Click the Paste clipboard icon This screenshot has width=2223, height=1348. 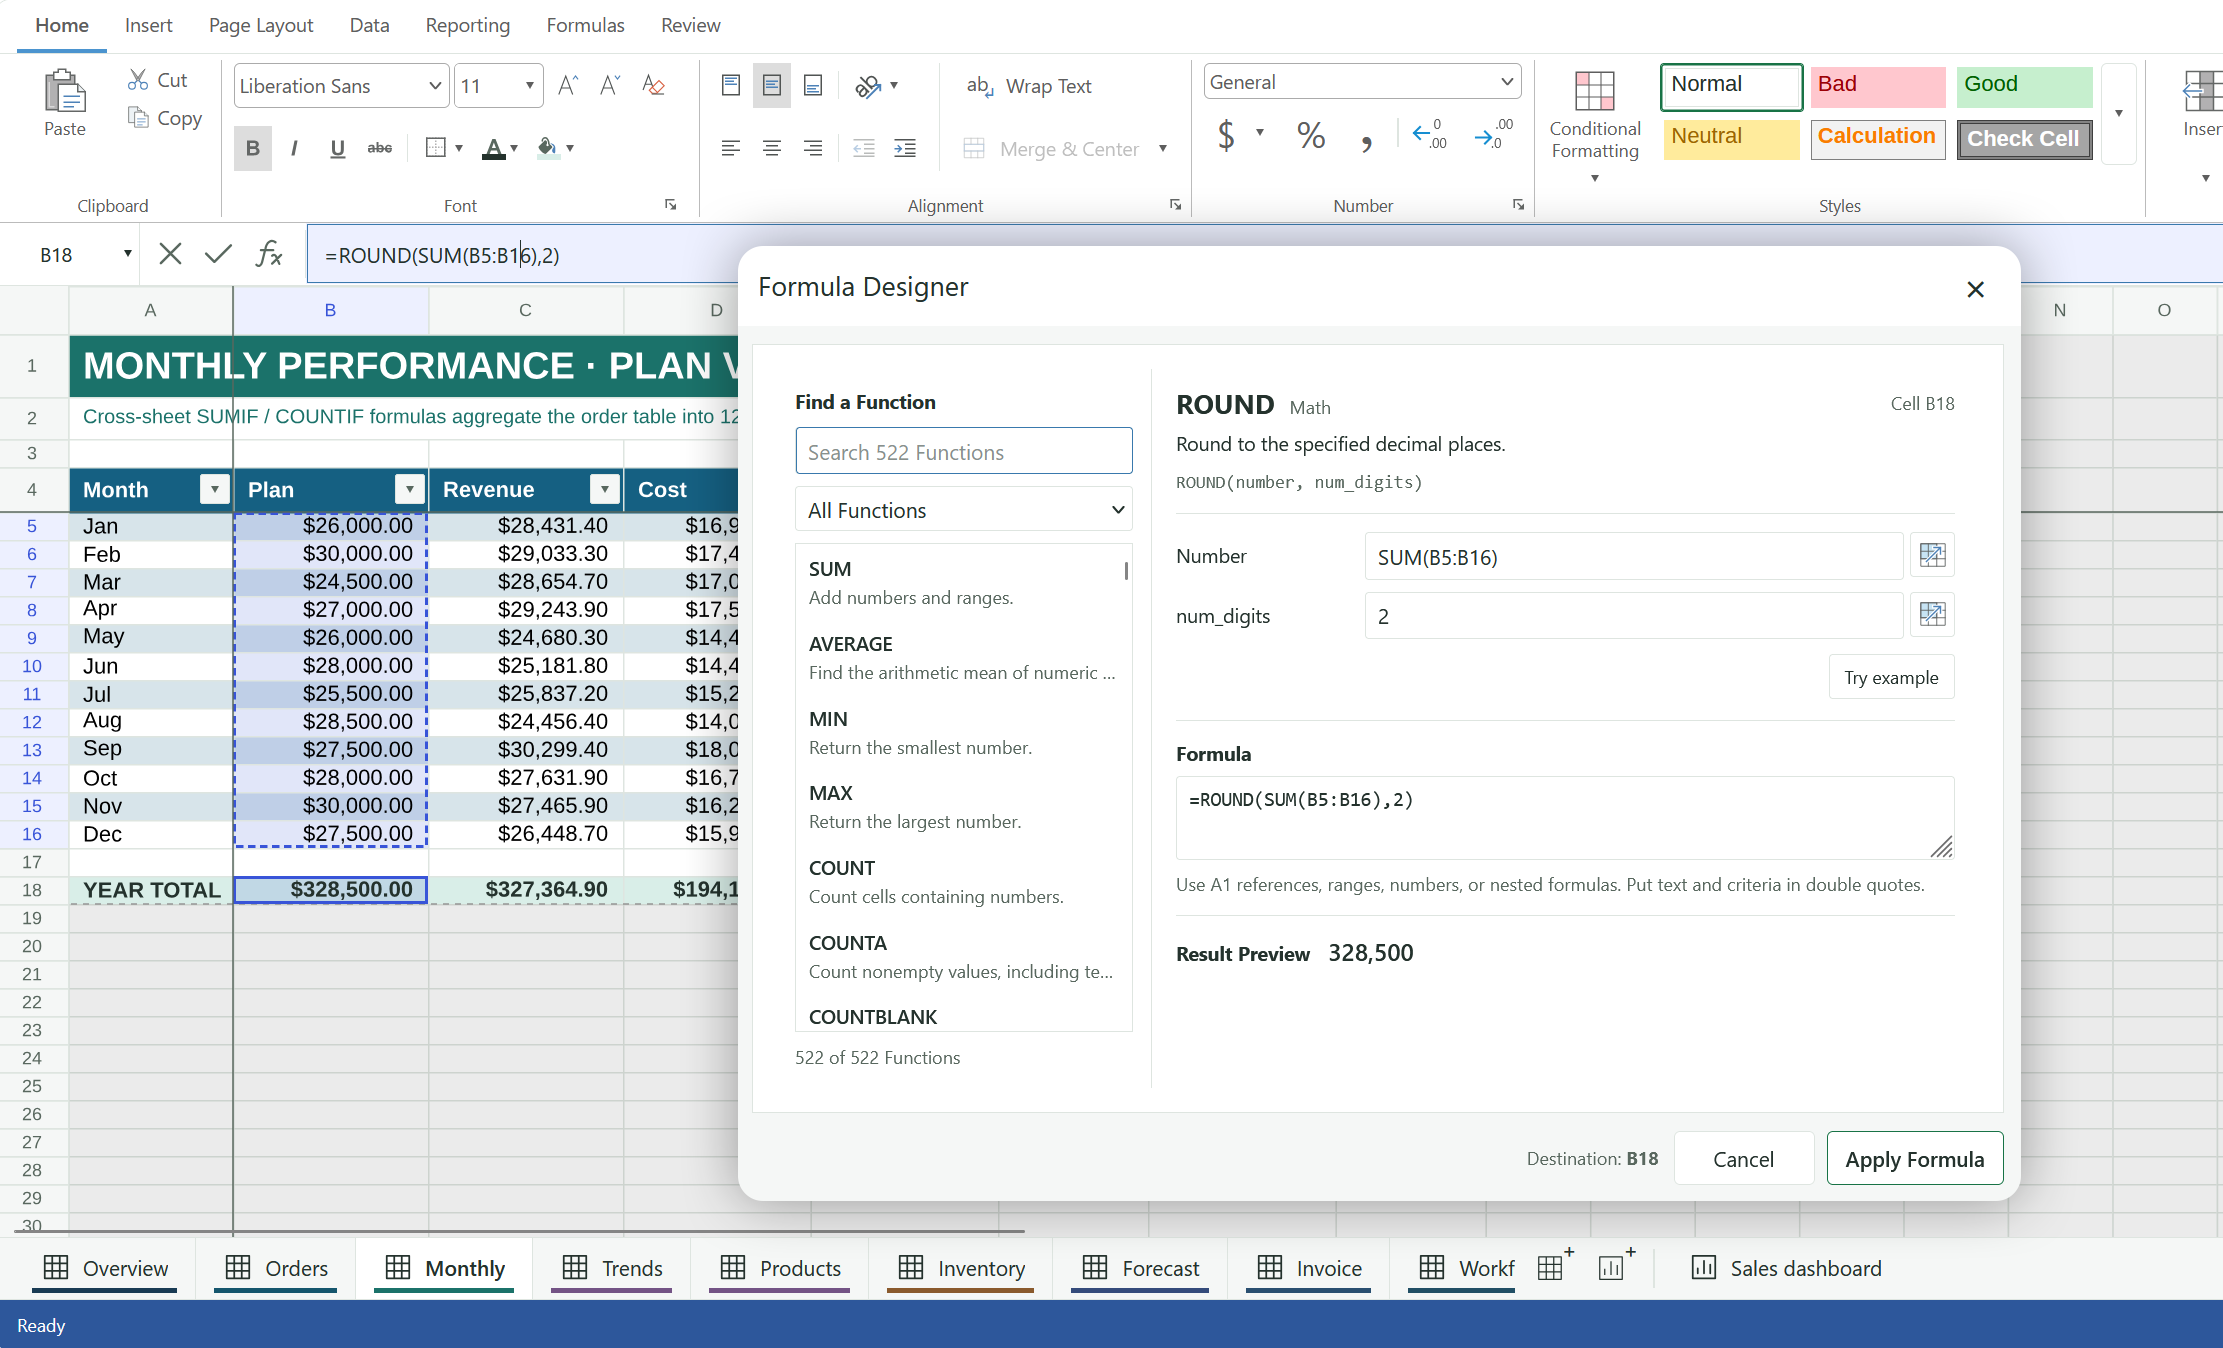click(65, 92)
